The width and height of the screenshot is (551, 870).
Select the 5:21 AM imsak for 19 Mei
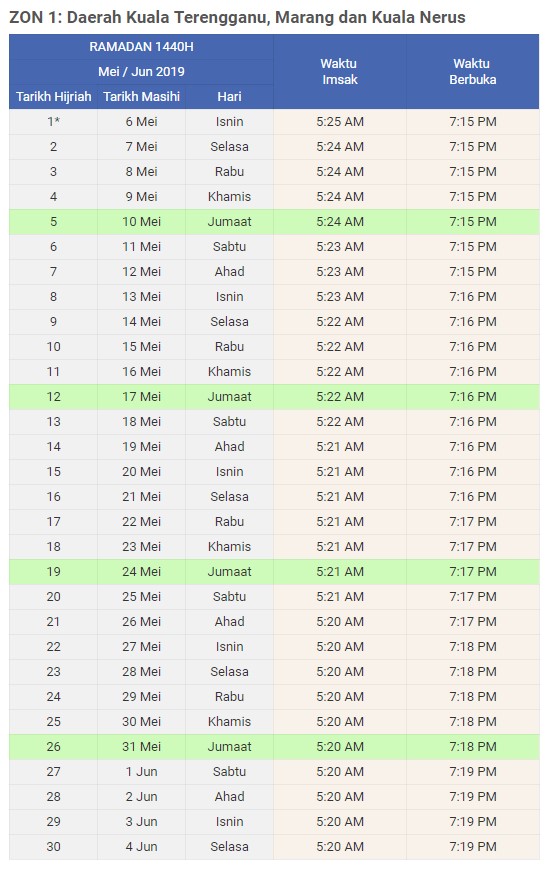coord(340,447)
